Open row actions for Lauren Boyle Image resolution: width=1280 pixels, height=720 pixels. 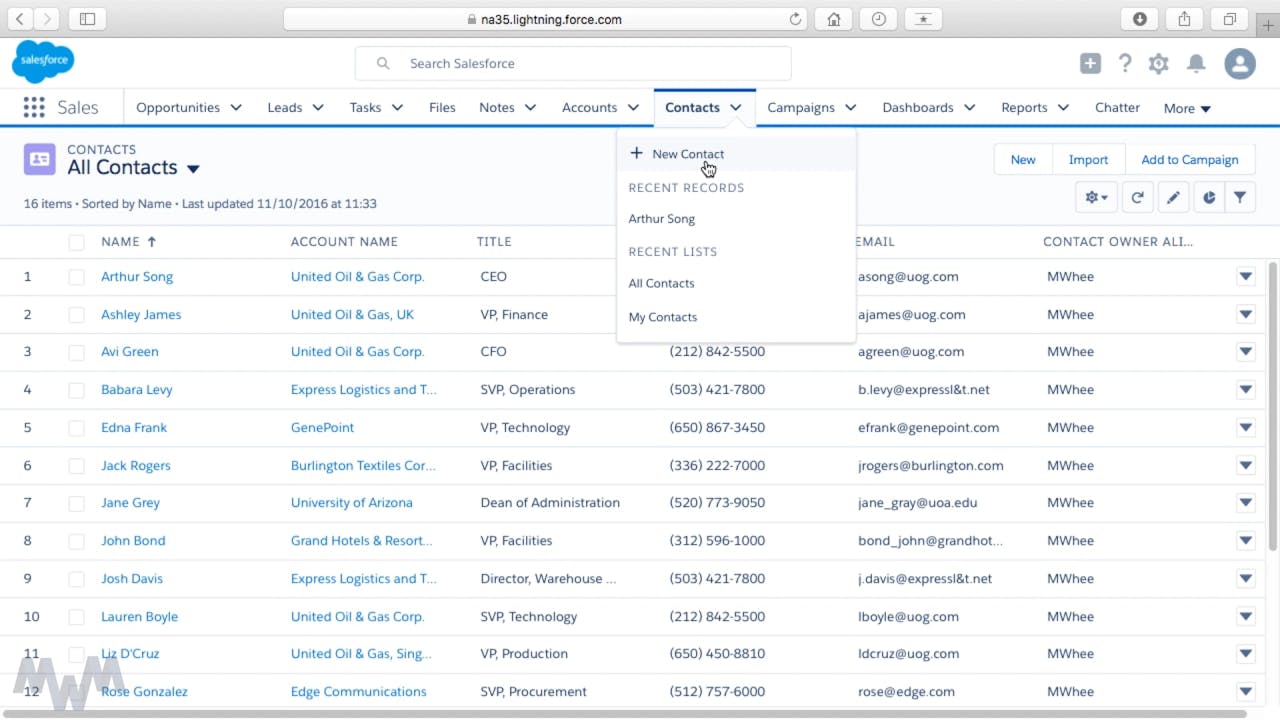(x=1246, y=617)
